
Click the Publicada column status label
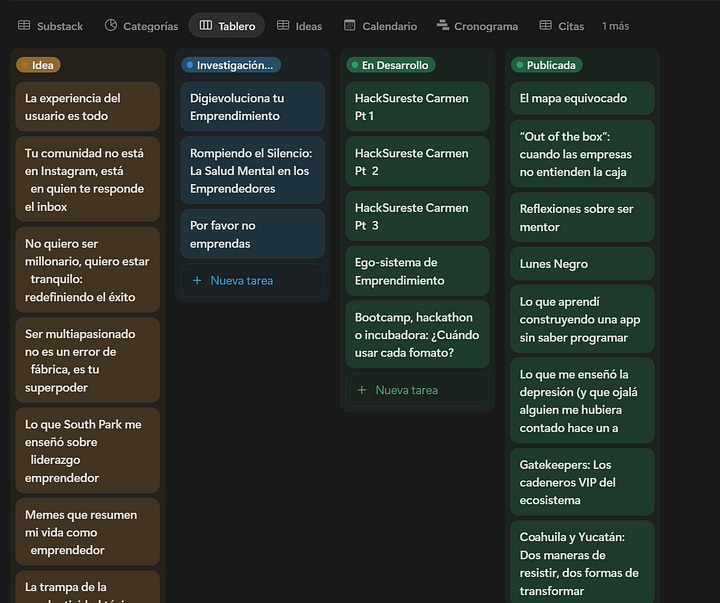(546, 65)
